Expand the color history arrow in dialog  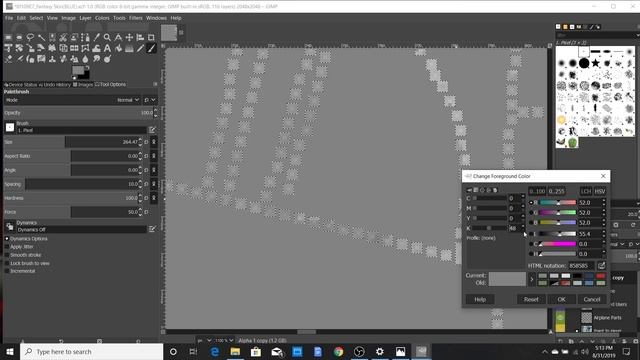531,280
